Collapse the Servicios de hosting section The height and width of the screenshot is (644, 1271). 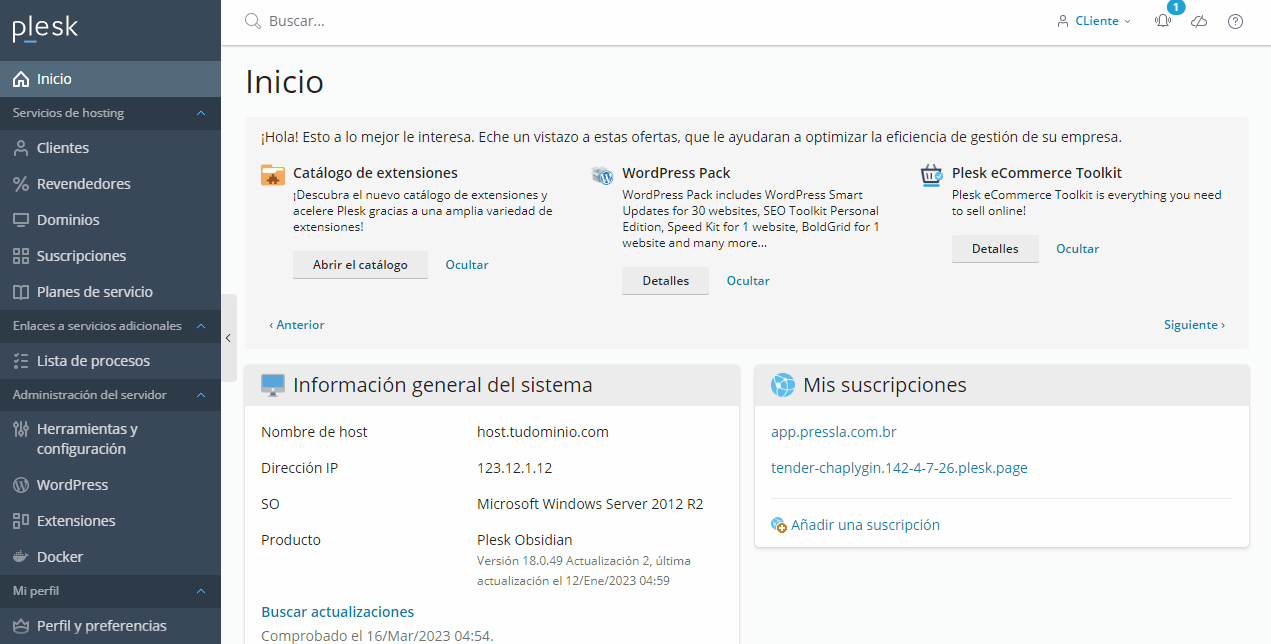pyautogui.click(x=201, y=113)
